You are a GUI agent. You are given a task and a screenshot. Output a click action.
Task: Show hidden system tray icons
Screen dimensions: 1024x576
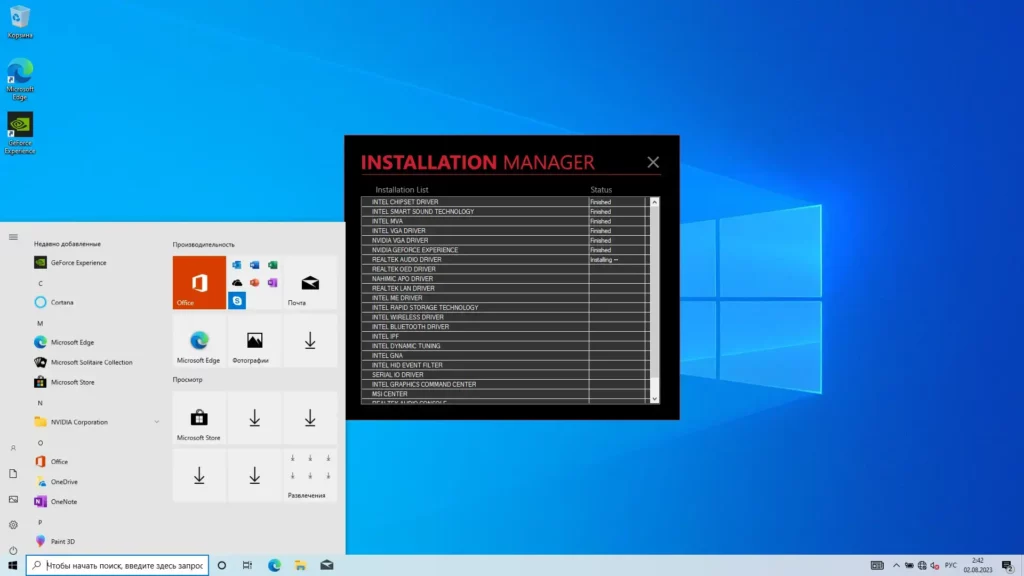895,566
